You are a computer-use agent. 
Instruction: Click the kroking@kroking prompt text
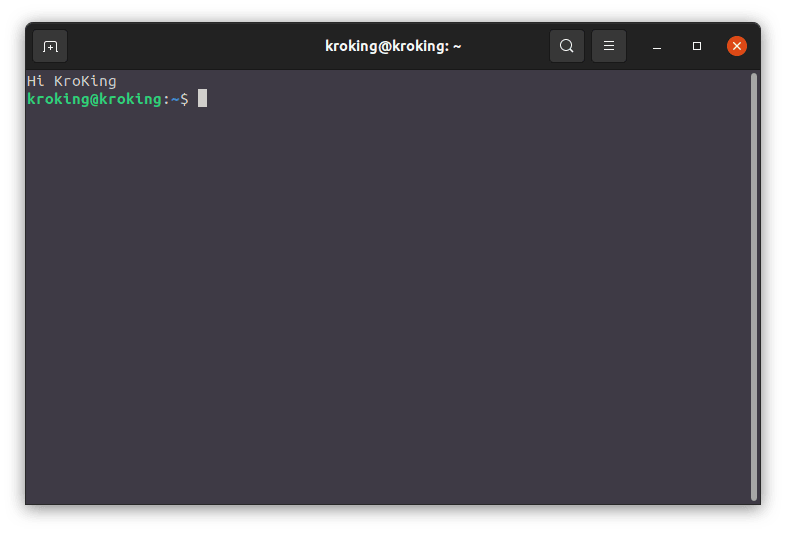(94, 99)
